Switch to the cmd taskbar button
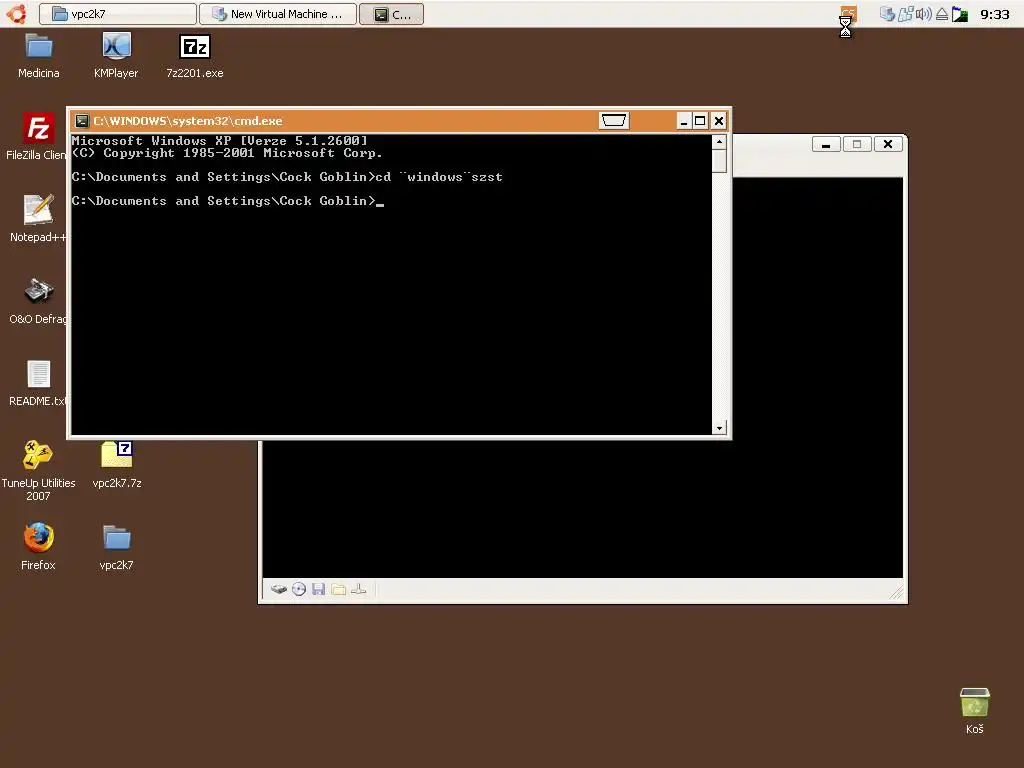The height and width of the screenshot is (768, 1024). click(x=392, y=14)
